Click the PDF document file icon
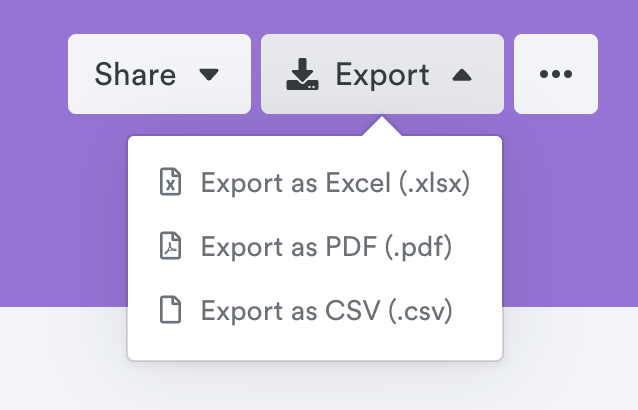The height and width of the screenshot is (410, 638). pos(170,246)
